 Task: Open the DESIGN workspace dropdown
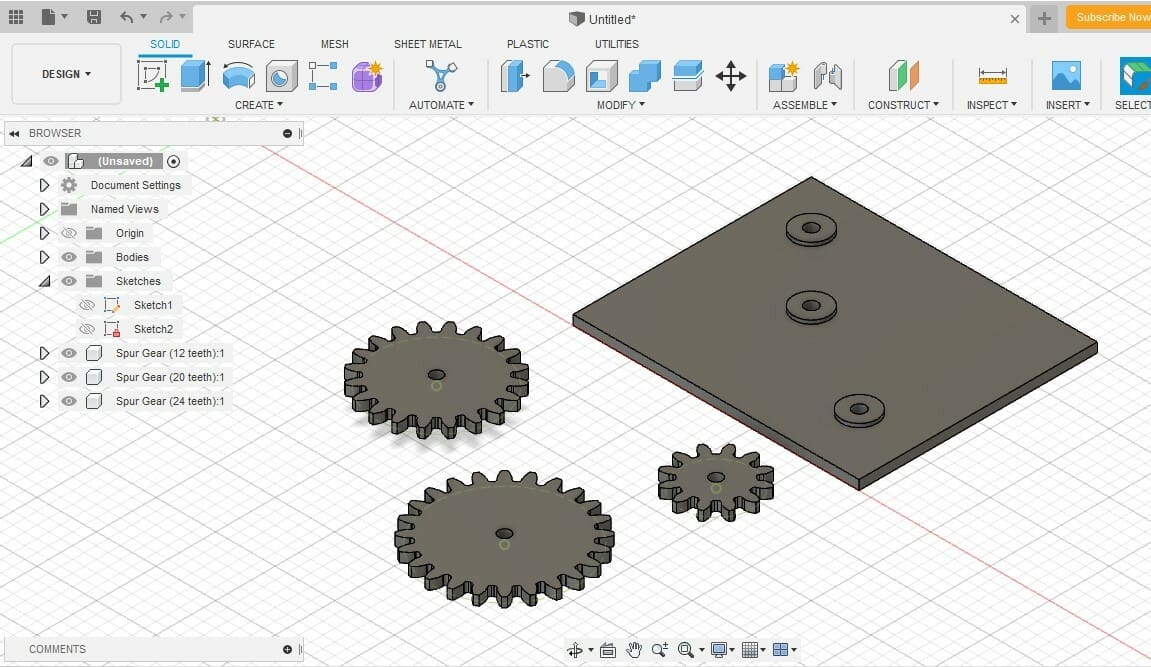coord(66,74)
